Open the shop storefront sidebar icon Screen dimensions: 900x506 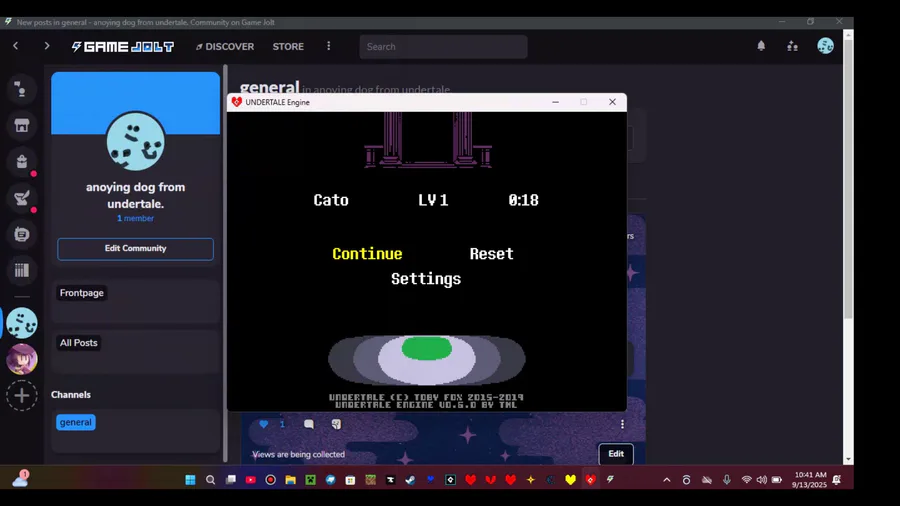coord(22,126)
